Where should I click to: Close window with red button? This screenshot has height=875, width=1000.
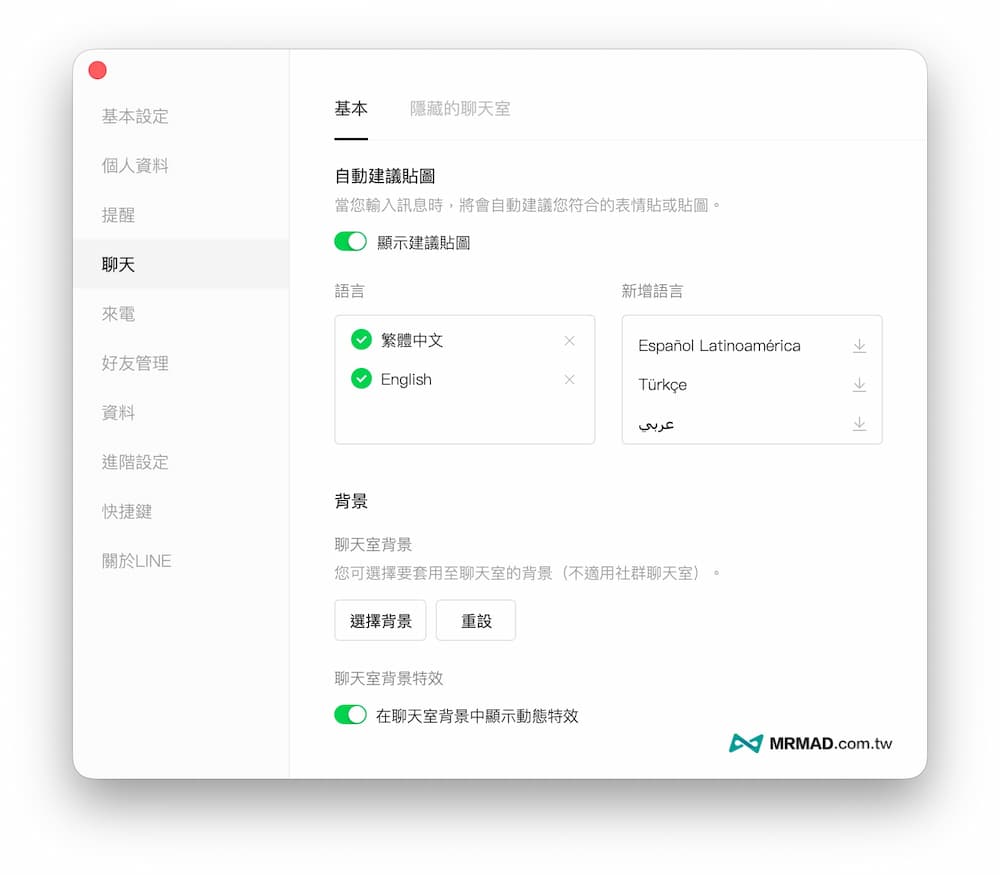tap(97, 70)
